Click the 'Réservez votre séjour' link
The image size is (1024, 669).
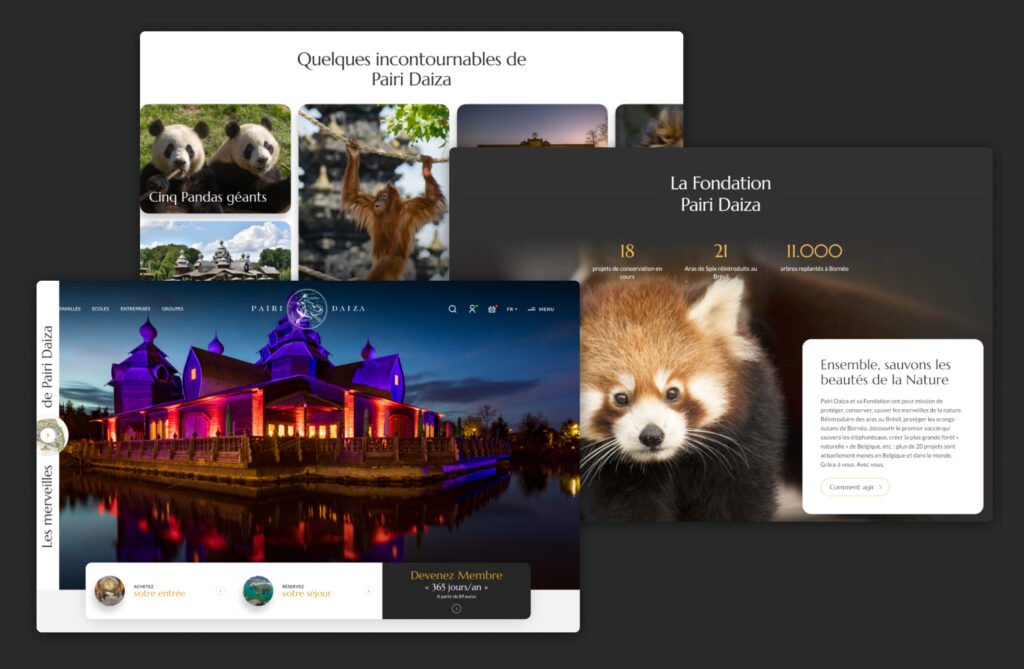tap(306, 591)
